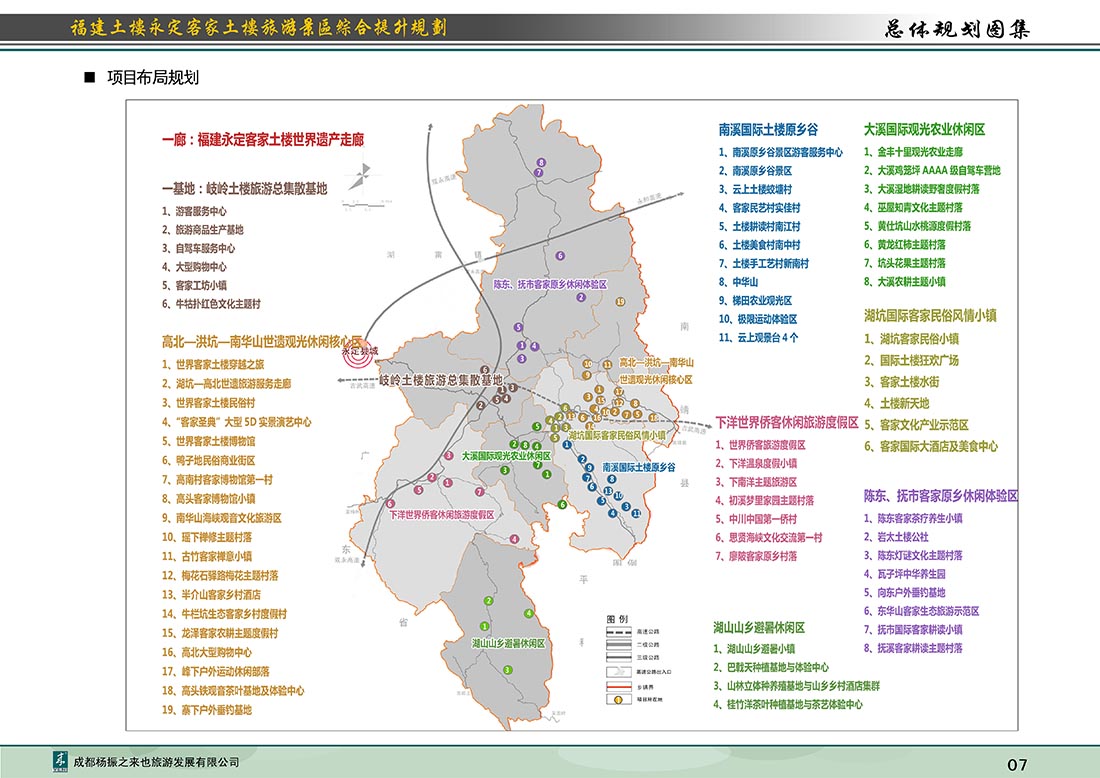Click list item 19、寨下户外垂钓基地
Viewport: 1100px width, 778px height.
(207, 710)
